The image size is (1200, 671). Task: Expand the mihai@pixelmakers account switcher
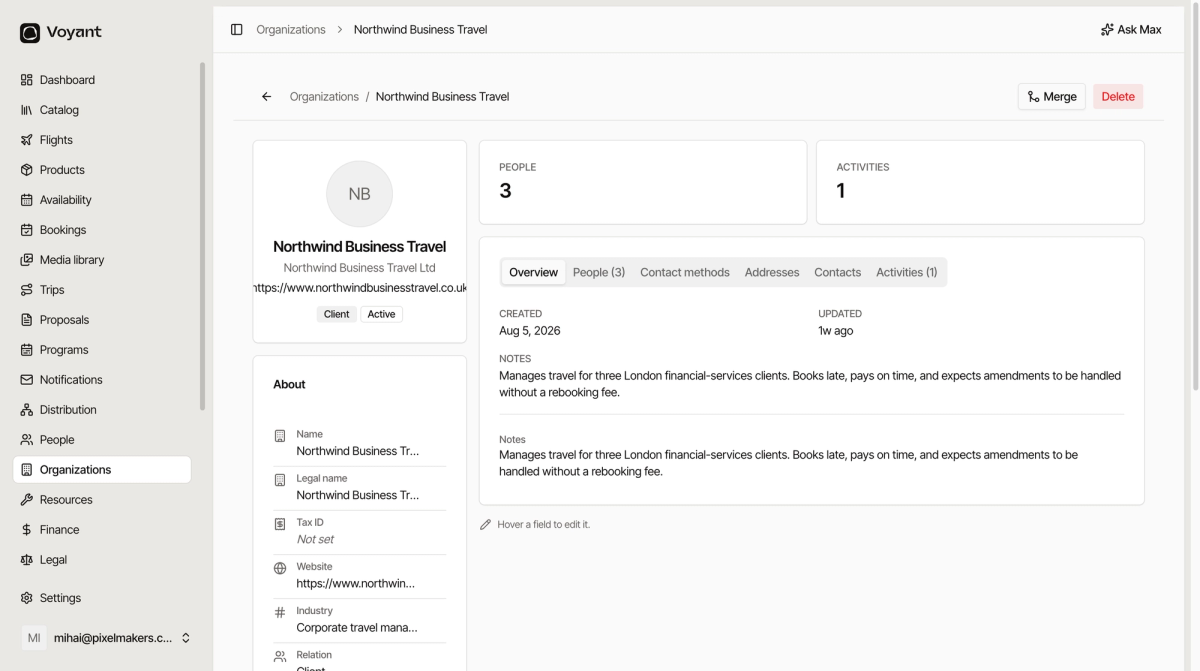tap(105, 638)
